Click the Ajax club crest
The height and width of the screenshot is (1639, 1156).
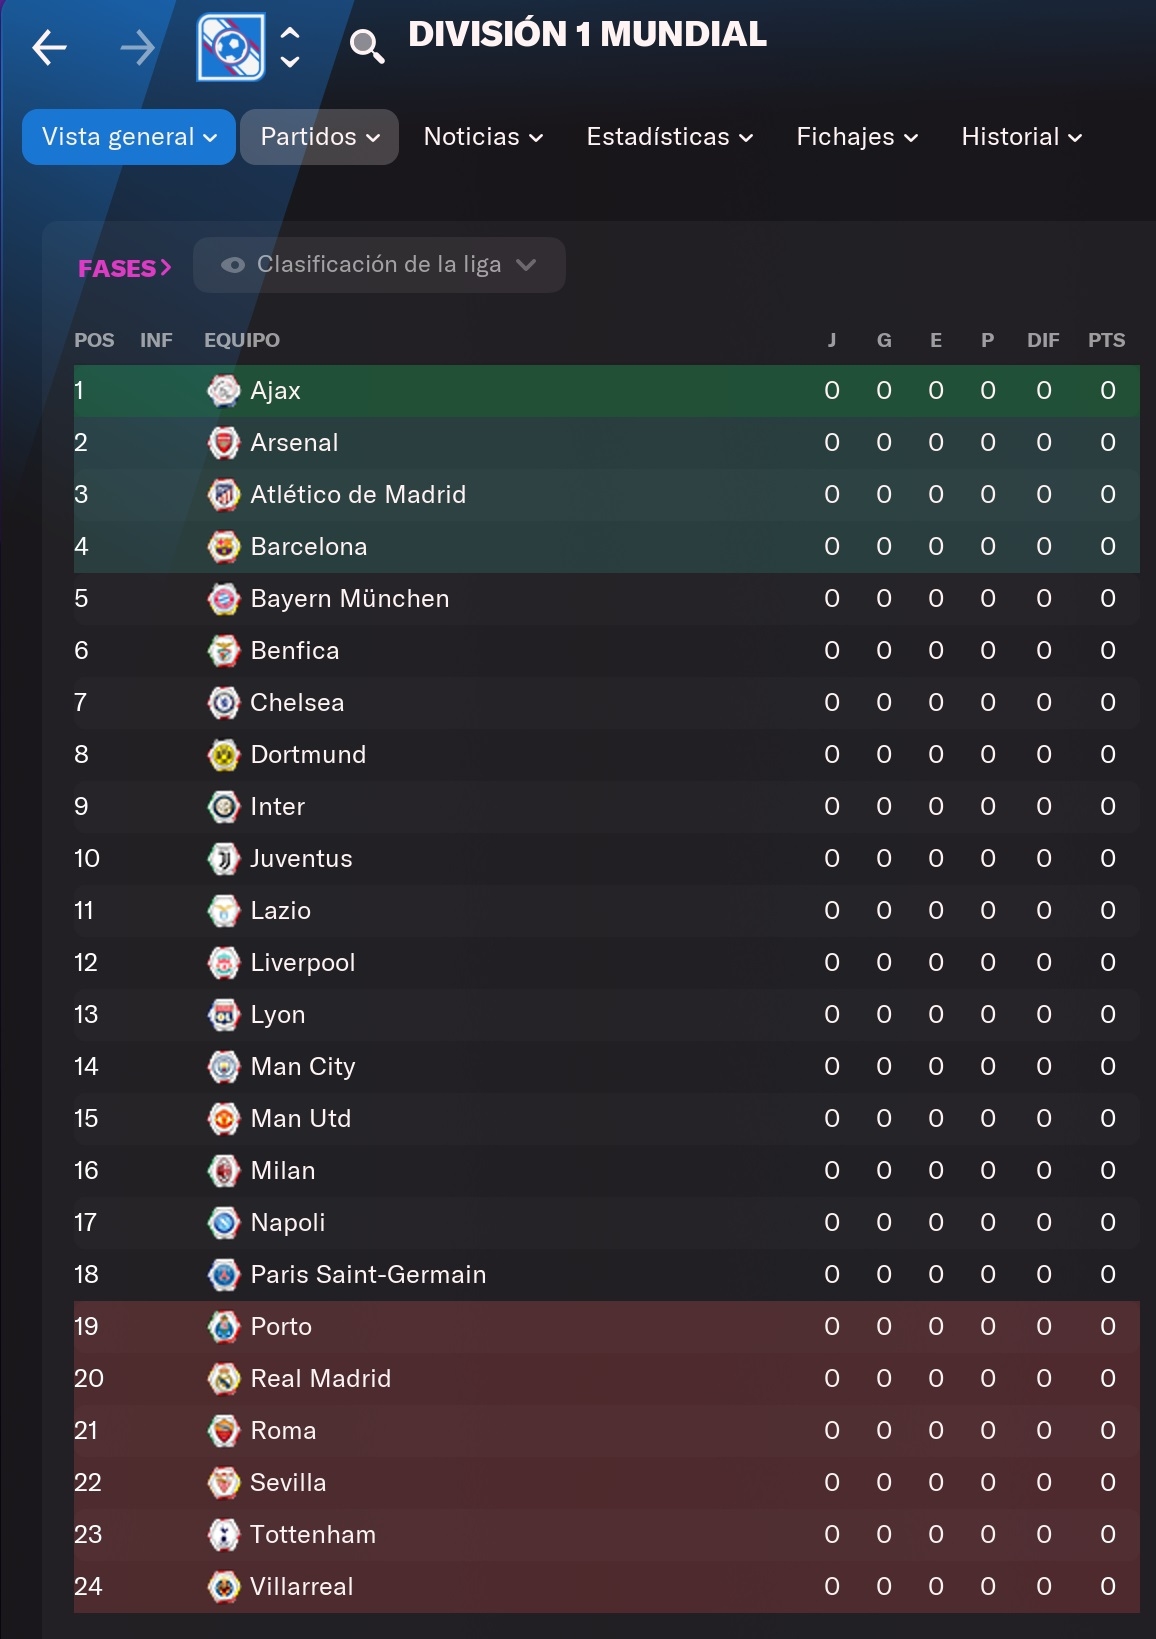[x=224, y=391]
